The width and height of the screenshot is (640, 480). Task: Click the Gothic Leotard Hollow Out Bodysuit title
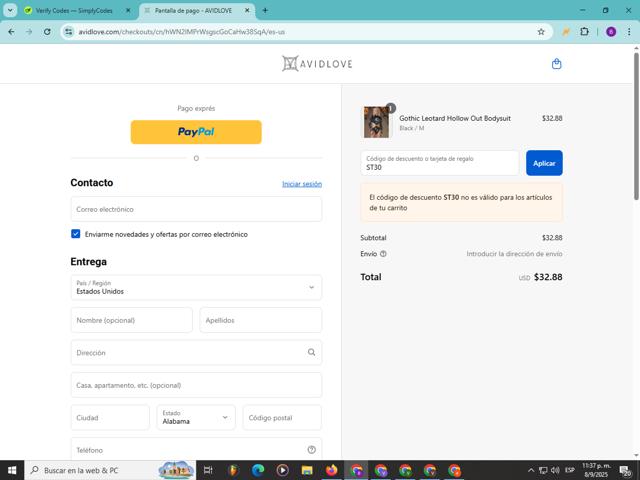455,118
